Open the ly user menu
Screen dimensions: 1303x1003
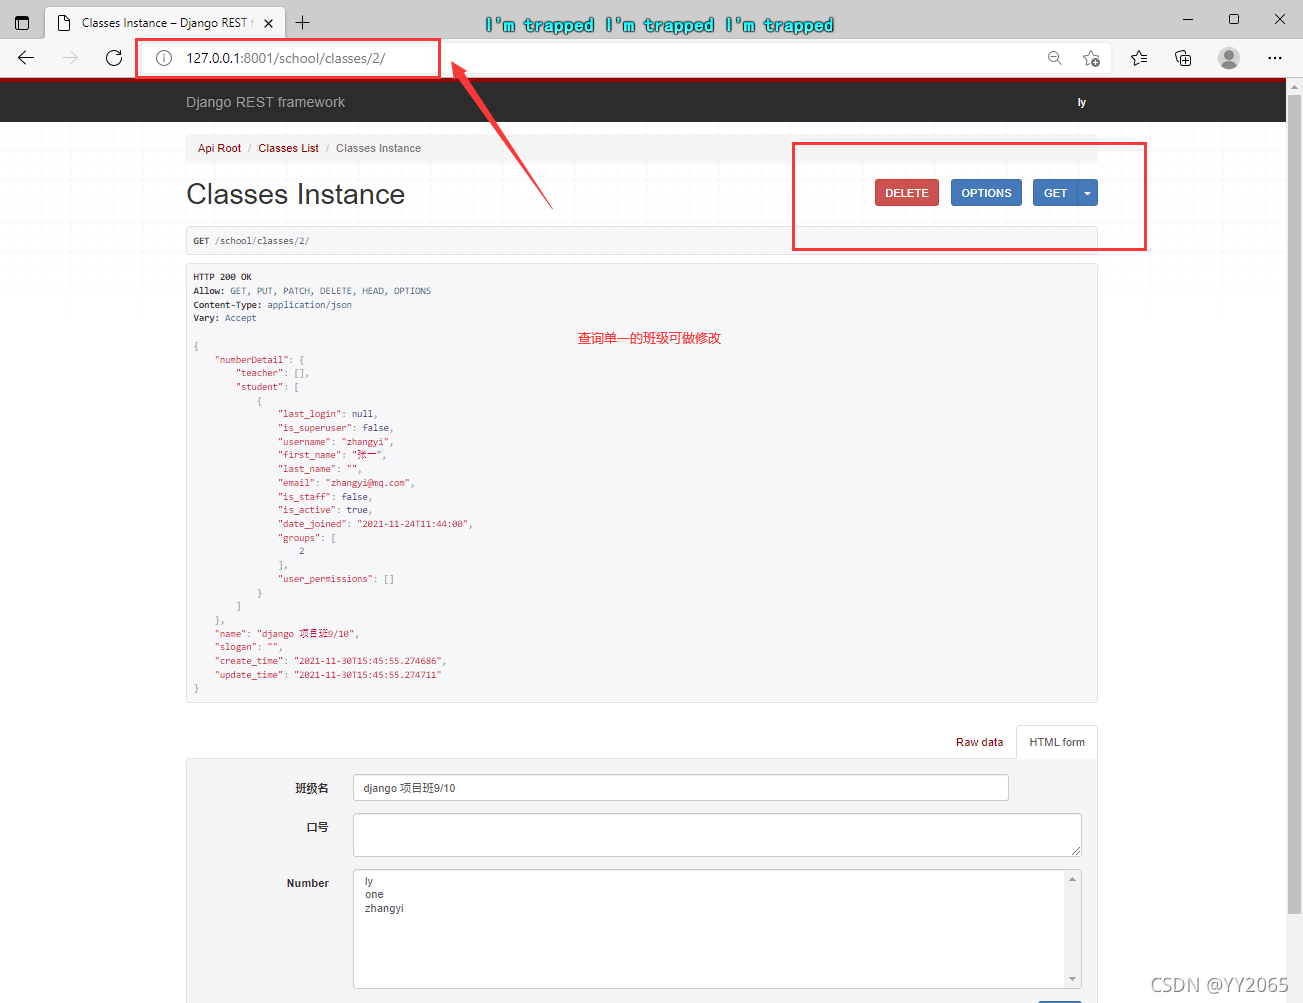[x=1081, y=102]
